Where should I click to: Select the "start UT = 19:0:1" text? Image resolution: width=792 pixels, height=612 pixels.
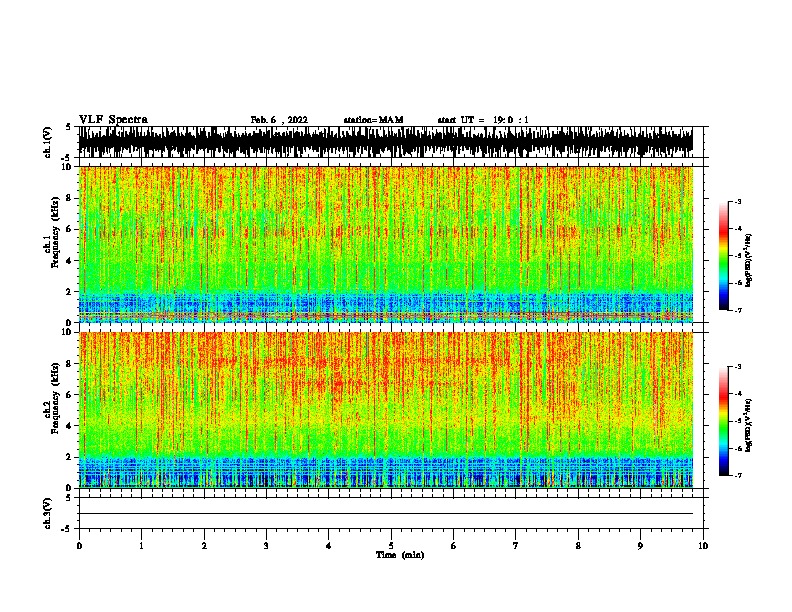[483, 120]
